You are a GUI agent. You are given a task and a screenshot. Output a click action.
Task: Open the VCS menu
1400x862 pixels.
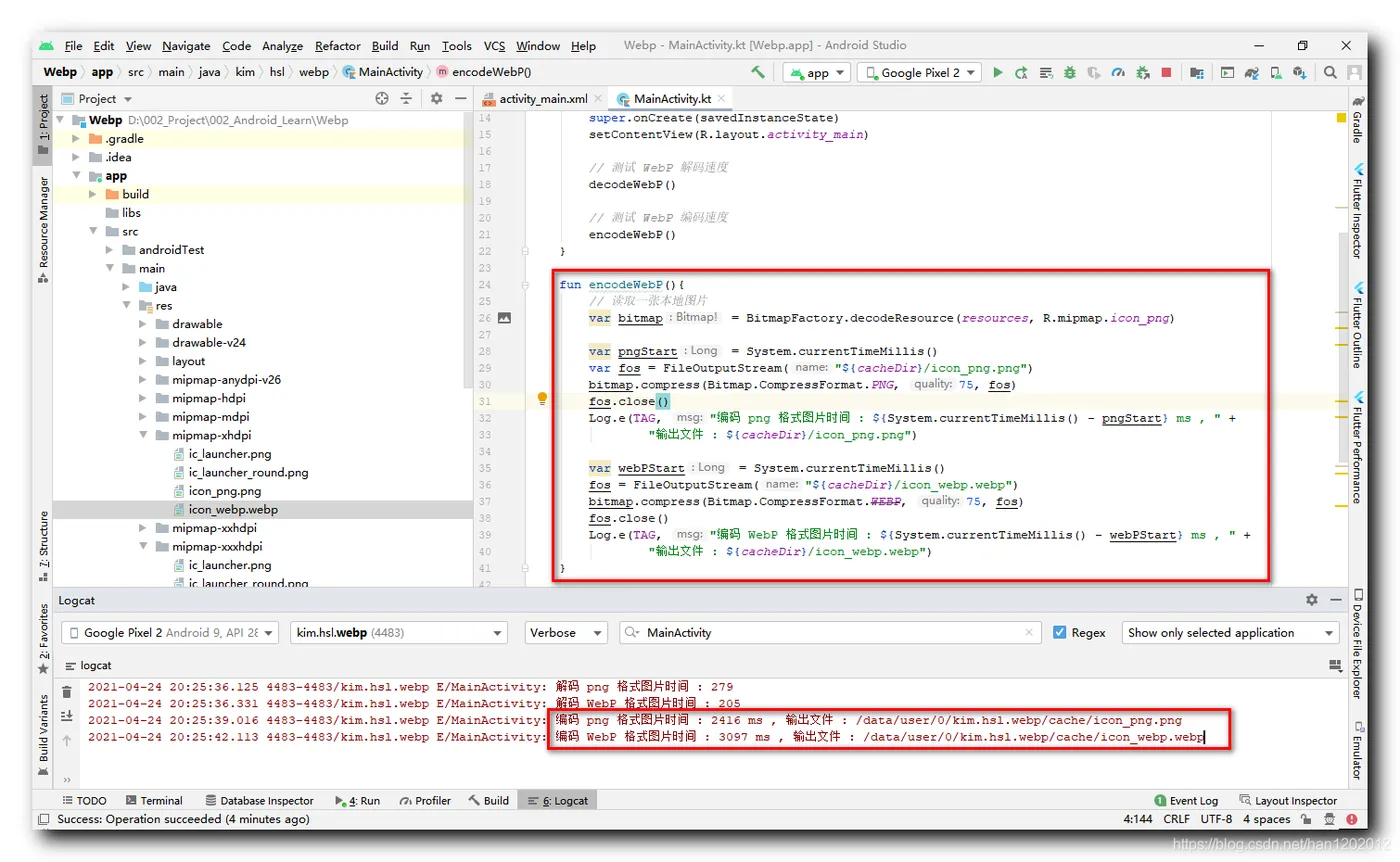[x=494, y=46]
